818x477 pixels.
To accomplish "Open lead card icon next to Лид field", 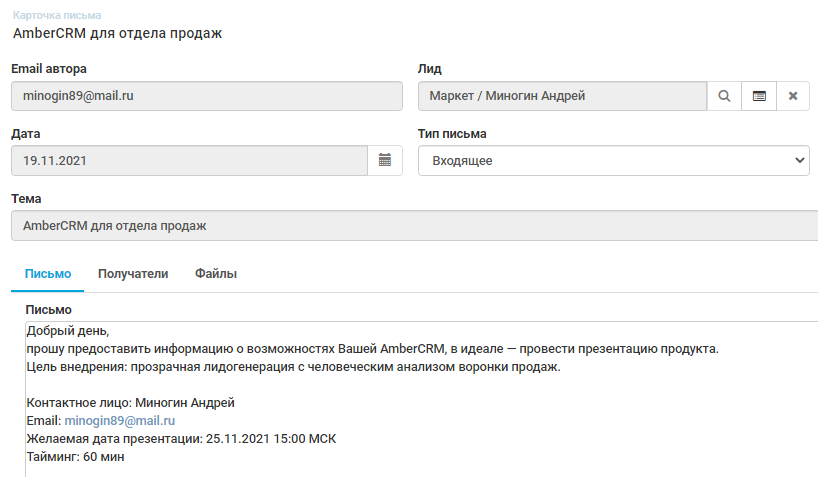I will point(759,96).
